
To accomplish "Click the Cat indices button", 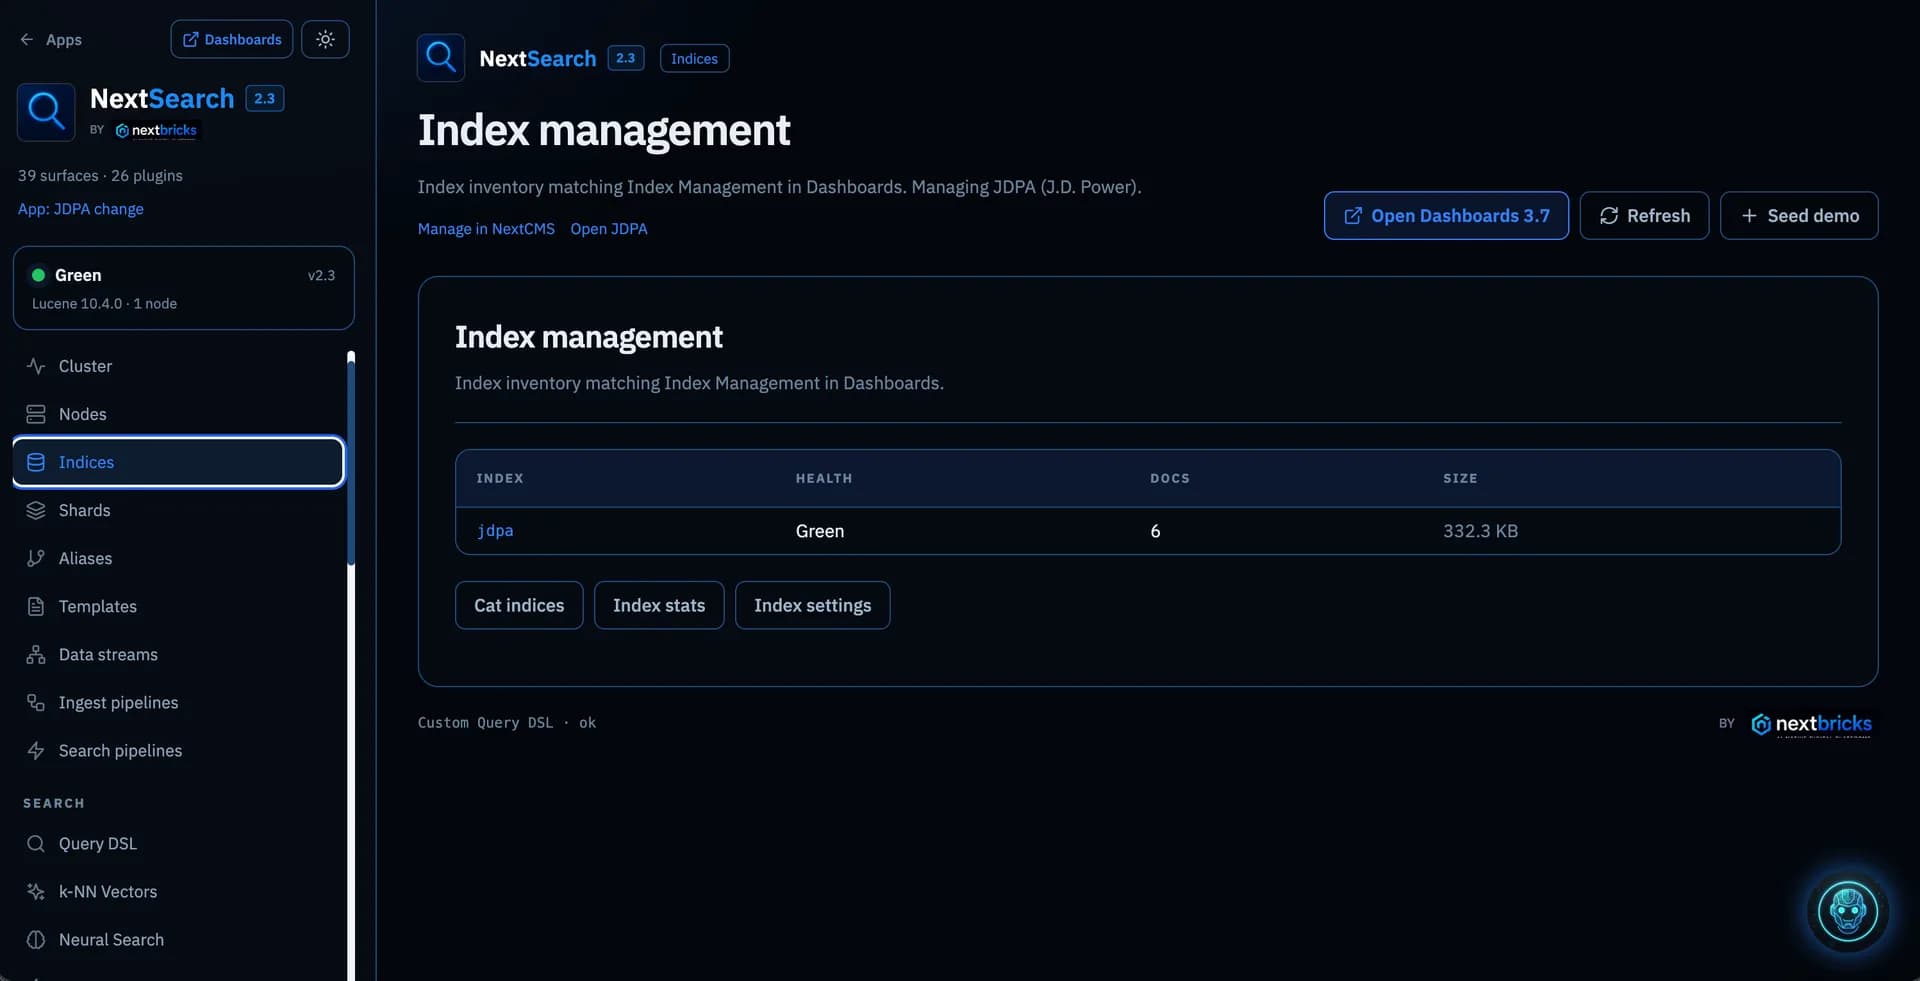I will (x=519, y=605).
